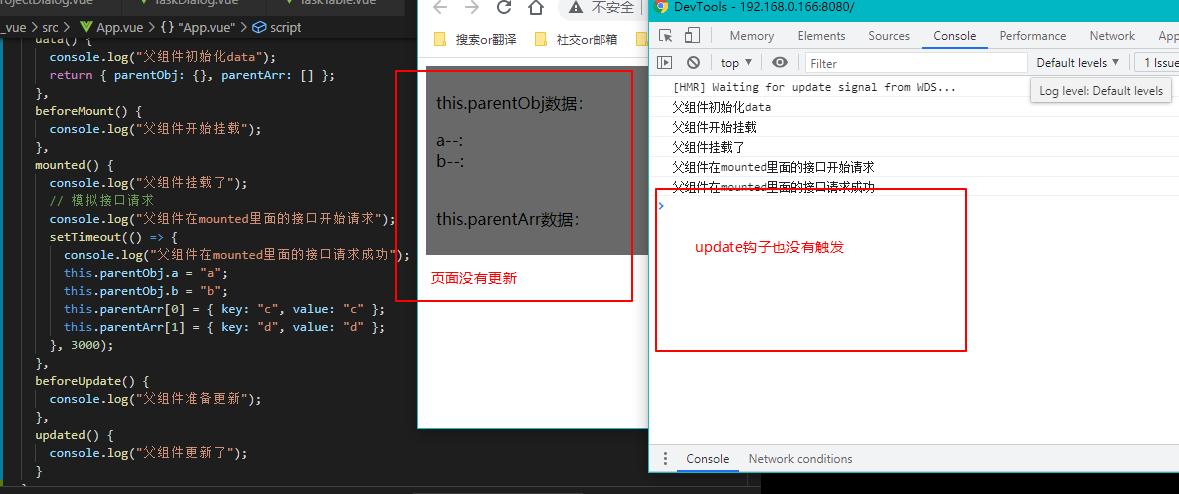The width and height of the screenshot is (1179, 494).
Task: Click the script breadcrumb segment
Action: [286, 27]
